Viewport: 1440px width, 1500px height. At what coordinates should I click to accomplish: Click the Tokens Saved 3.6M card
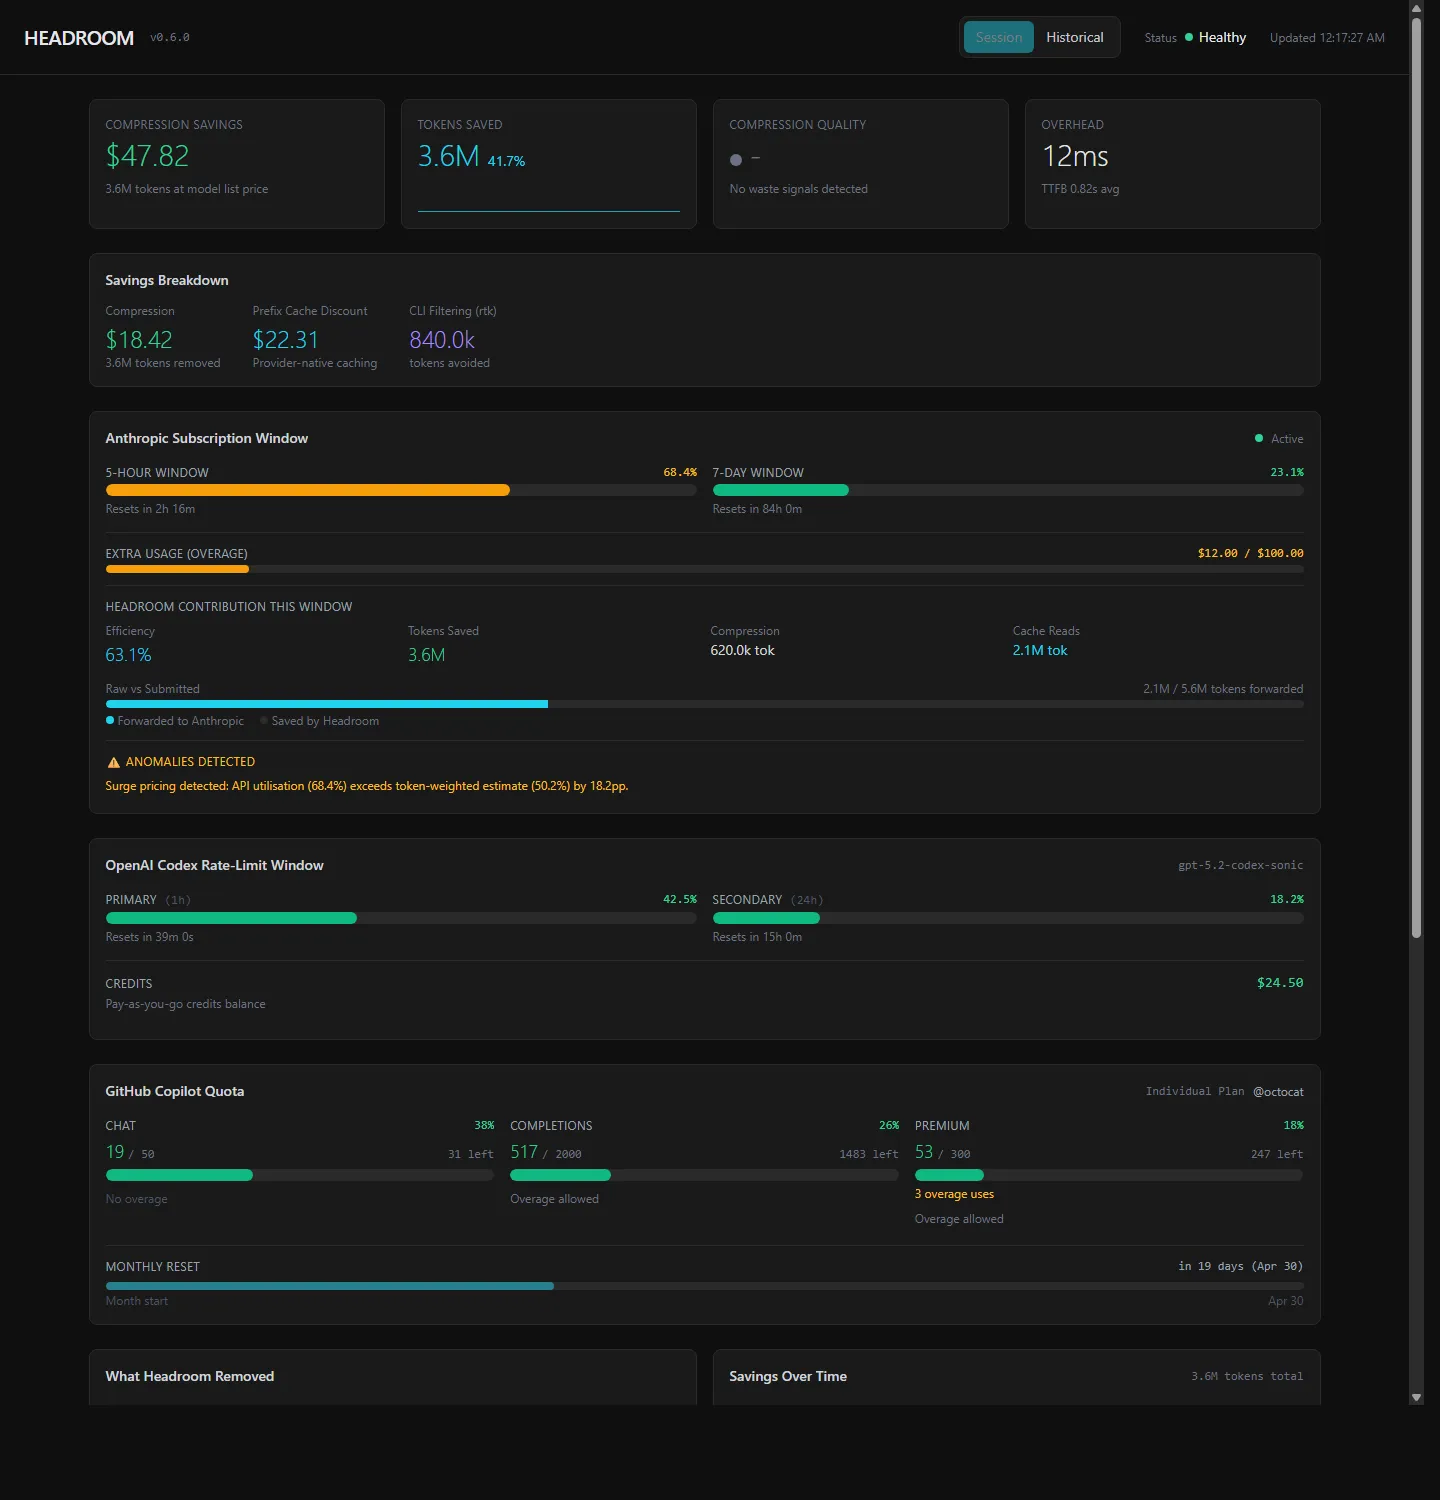[549, 164]
